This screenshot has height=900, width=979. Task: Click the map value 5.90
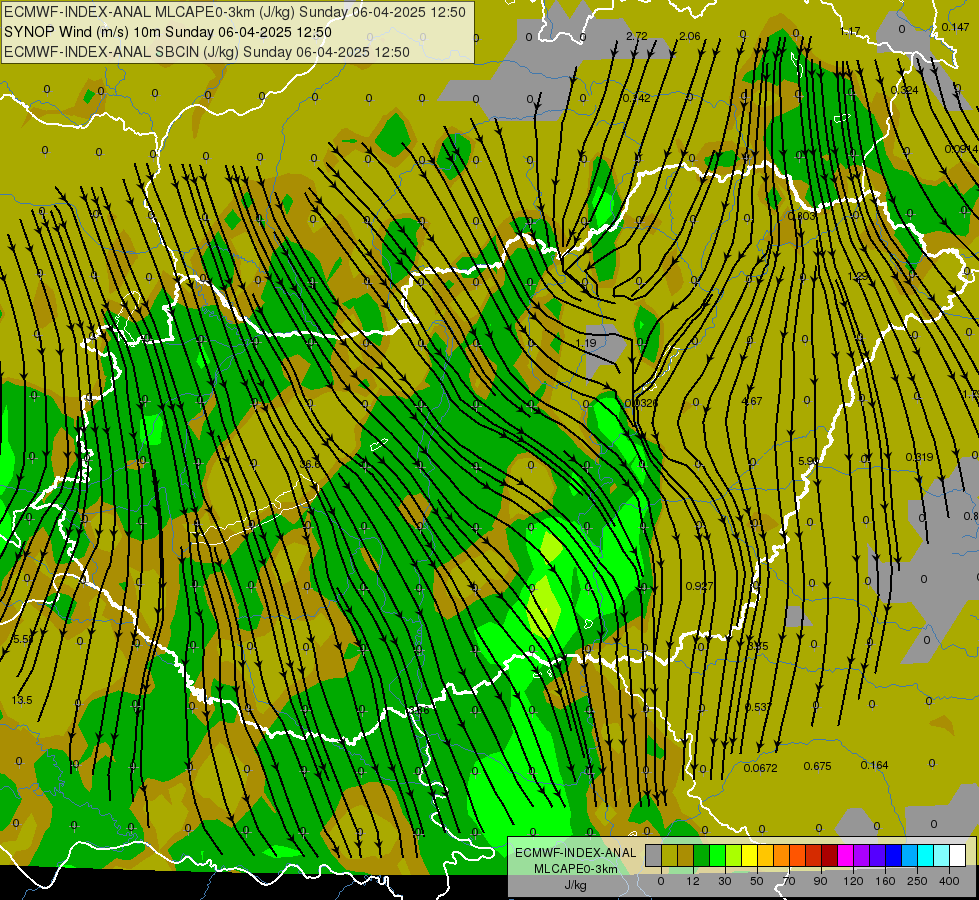(x=809, y=461)
